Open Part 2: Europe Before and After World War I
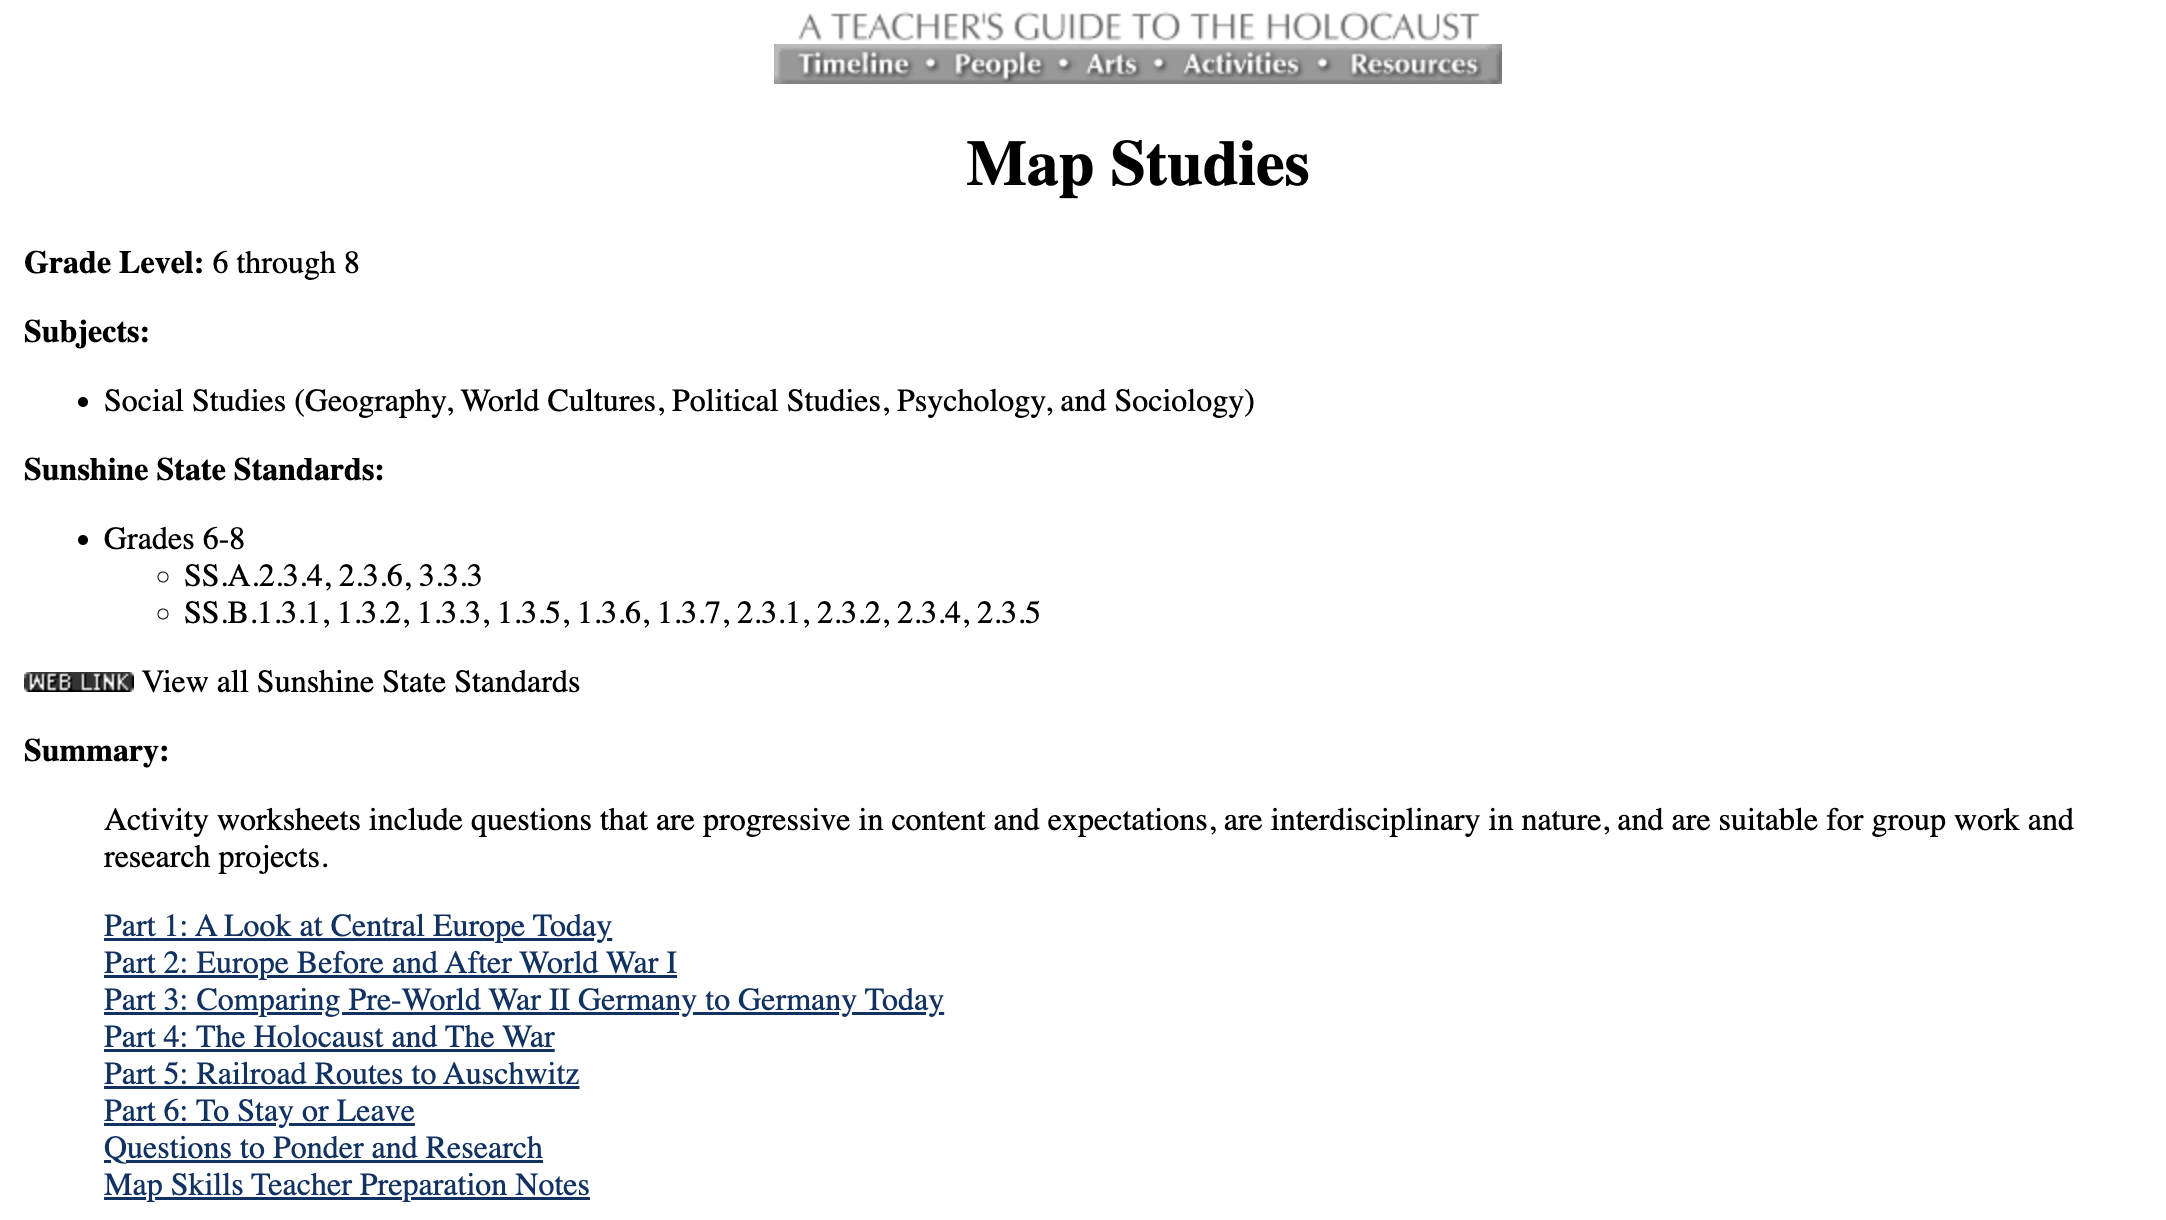The height and width of the screenshot is (1220, 2166). coord(390,963)
